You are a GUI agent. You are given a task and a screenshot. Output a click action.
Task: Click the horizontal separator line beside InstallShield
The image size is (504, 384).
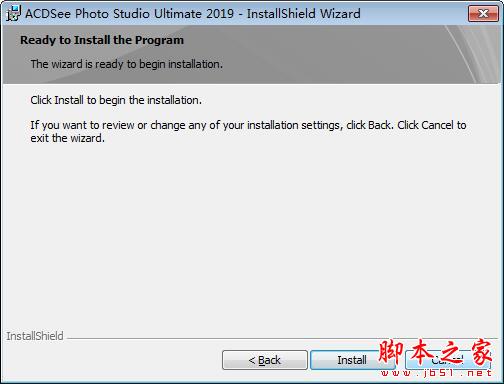(x=283, y=338)
